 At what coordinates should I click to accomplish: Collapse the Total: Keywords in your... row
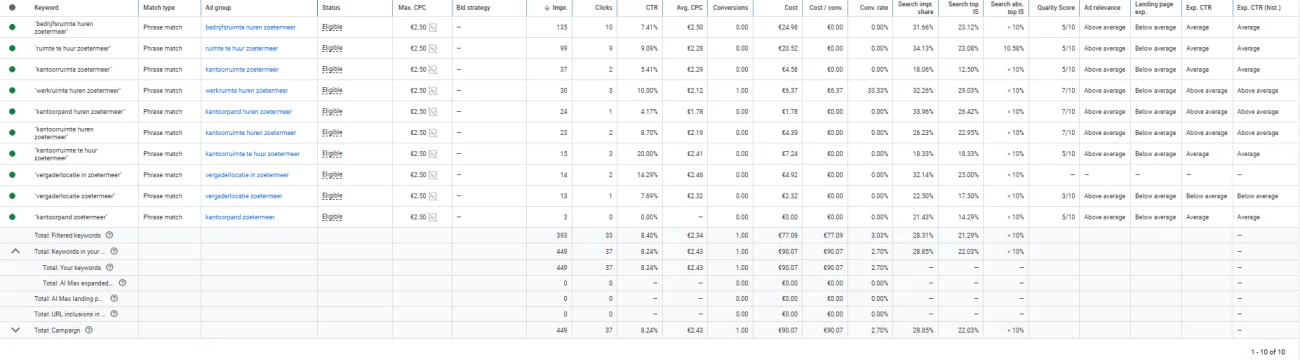click(15, 250)
